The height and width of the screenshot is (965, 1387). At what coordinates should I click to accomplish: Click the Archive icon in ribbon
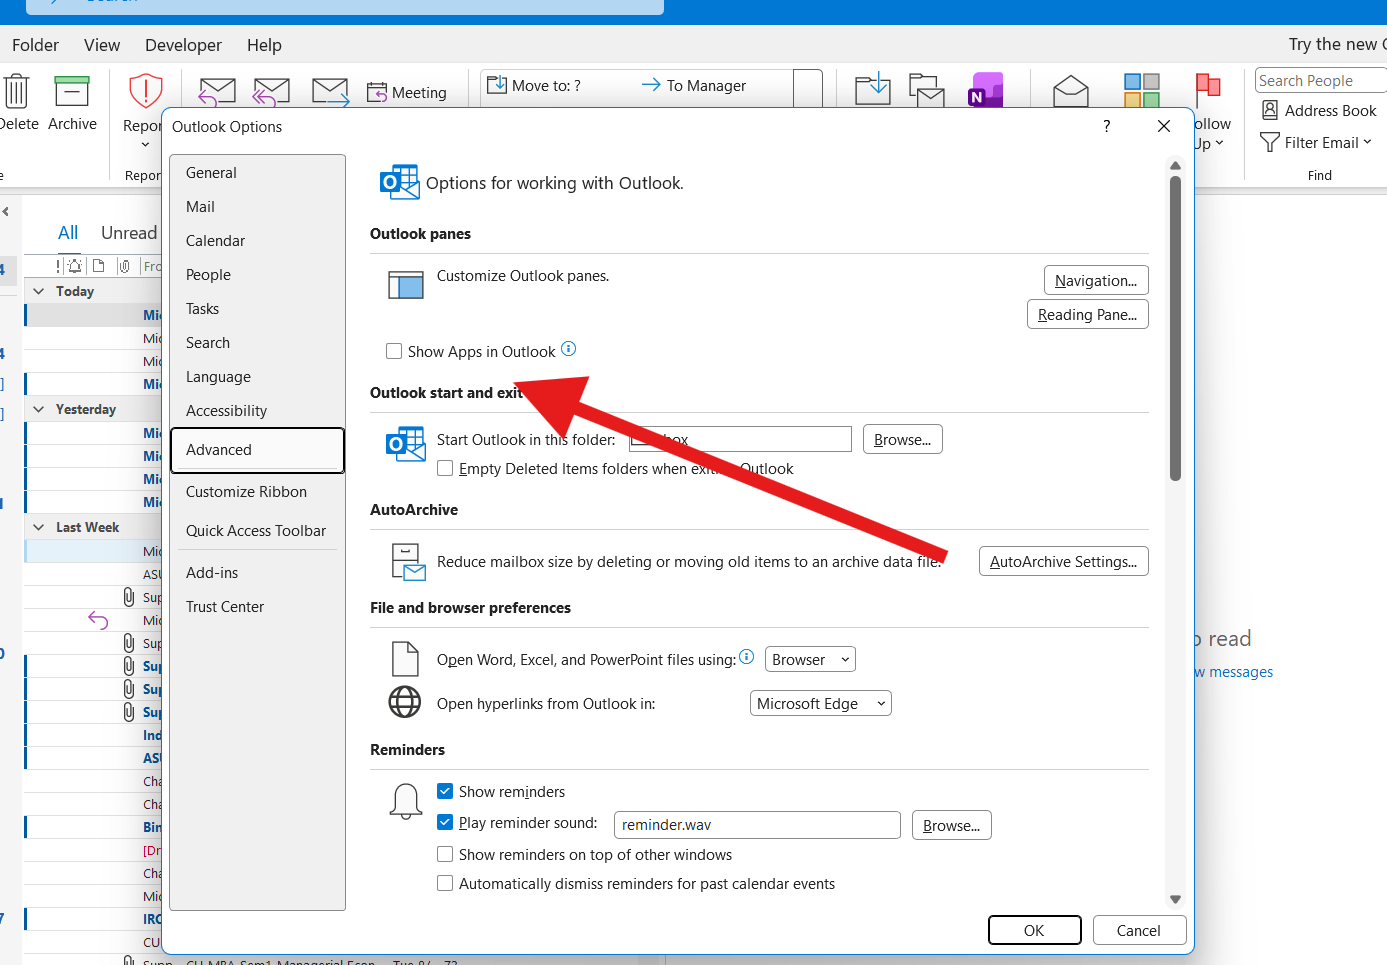tap(72, 91)
